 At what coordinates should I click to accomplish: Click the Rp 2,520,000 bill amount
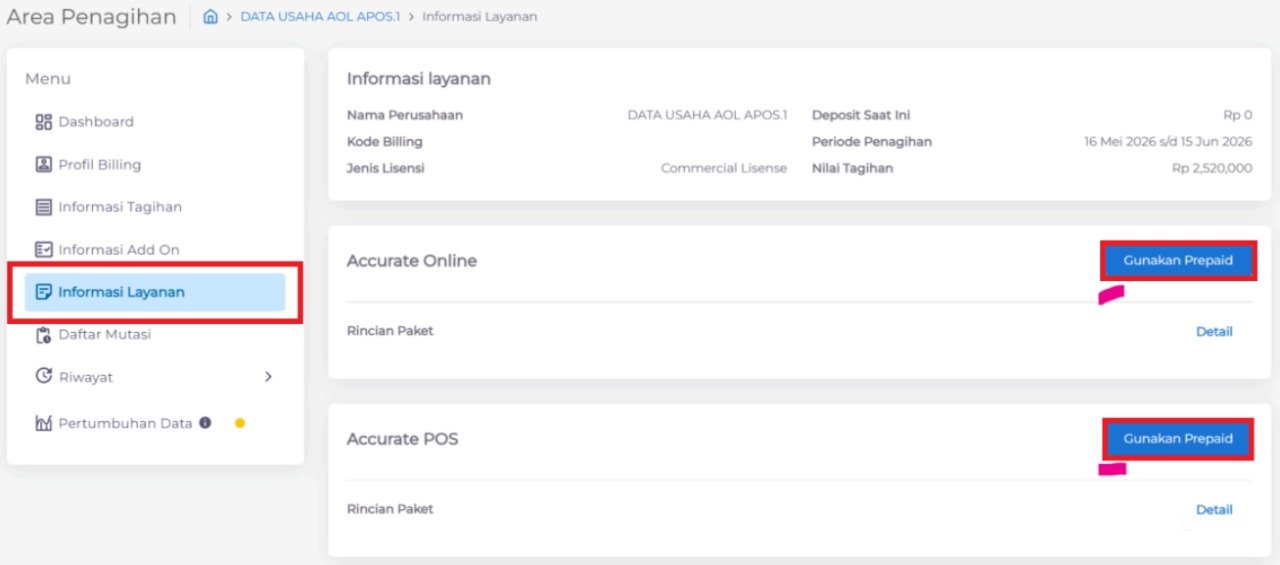click(x=1212, y=168)
